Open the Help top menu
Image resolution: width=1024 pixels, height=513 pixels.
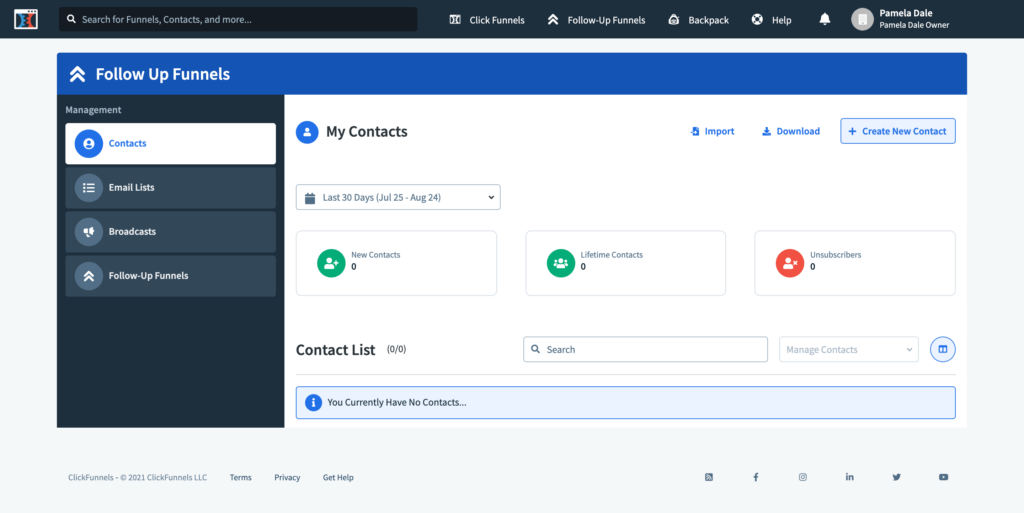tap(771, 20)
